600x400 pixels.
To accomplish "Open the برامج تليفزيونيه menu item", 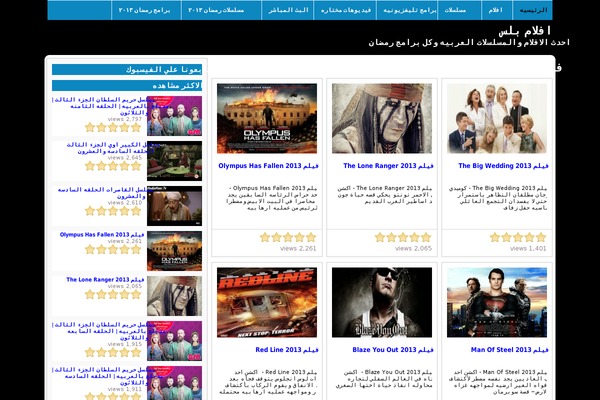I will tap(409, 10).
